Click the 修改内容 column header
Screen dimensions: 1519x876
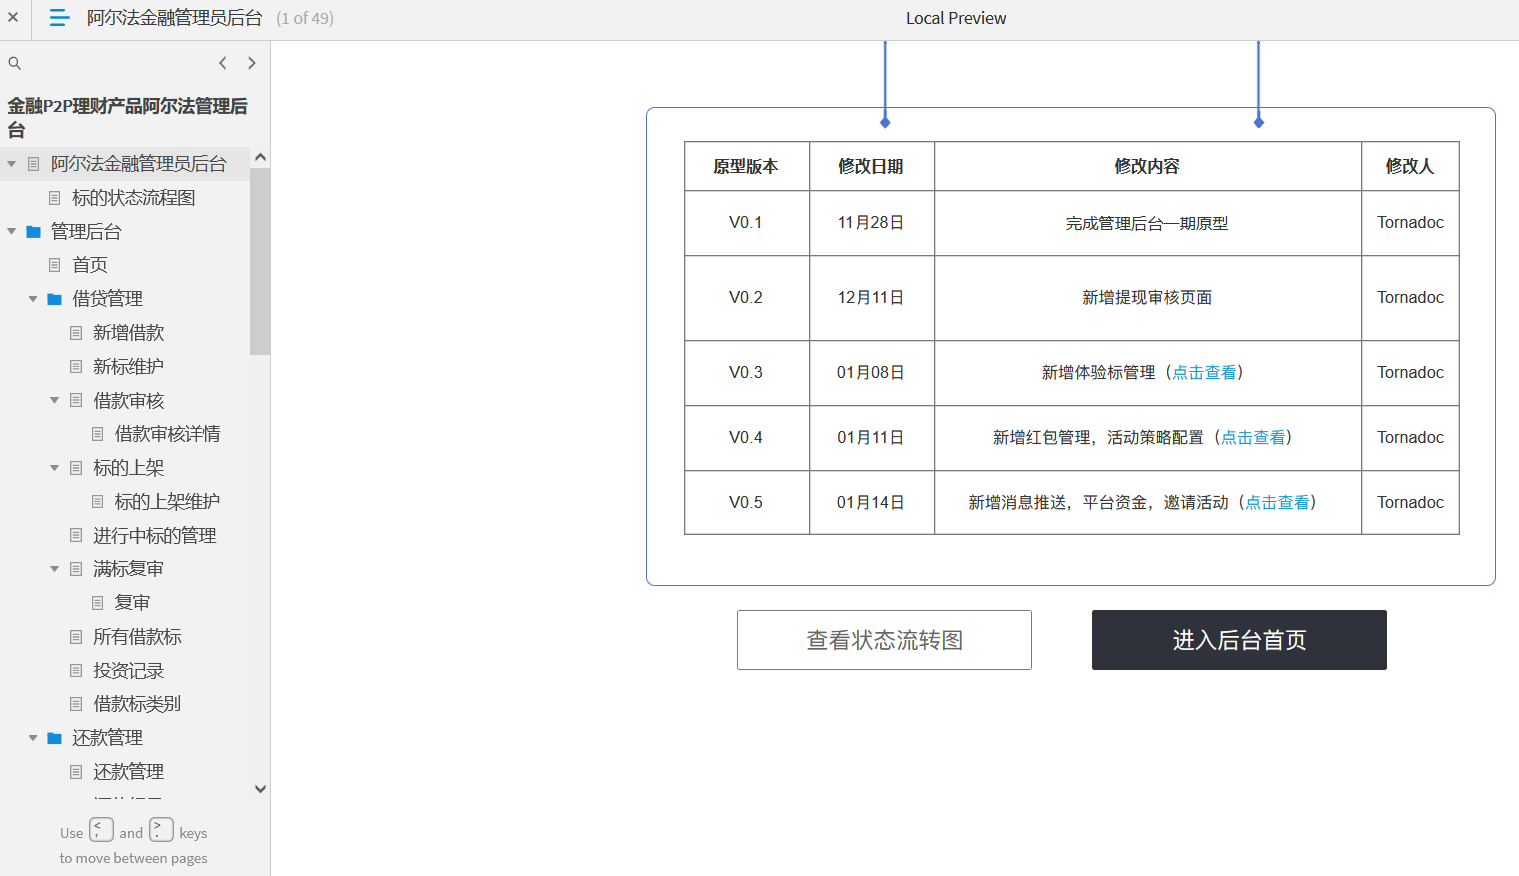click(x=1147, y=166)
